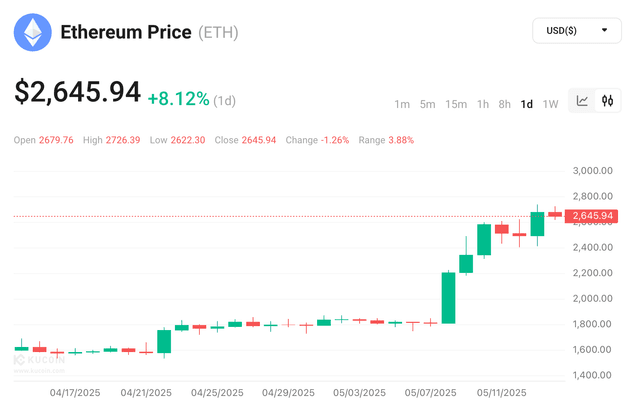Click the Ethereum Price heading
This screenshot has width=640, height=419.
pos(126,32)
